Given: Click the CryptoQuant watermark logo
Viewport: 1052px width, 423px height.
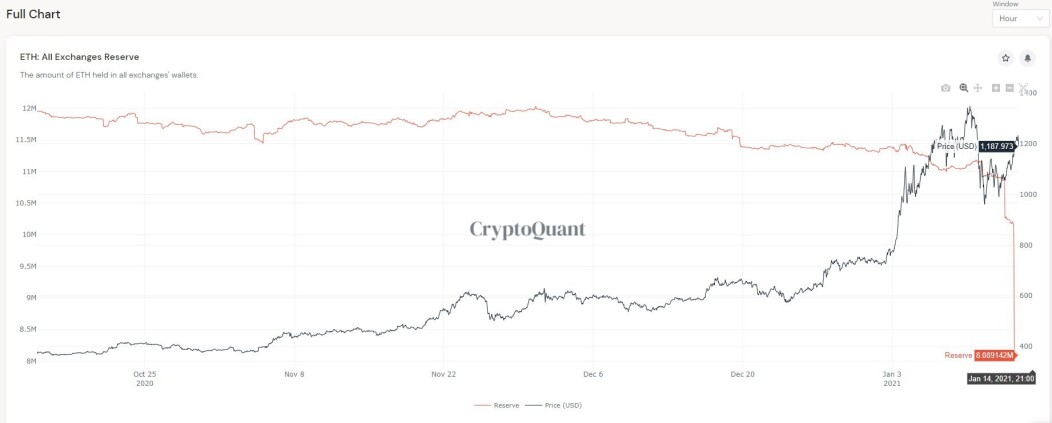Looking at the screenshot, I should [x=527, y=230].
